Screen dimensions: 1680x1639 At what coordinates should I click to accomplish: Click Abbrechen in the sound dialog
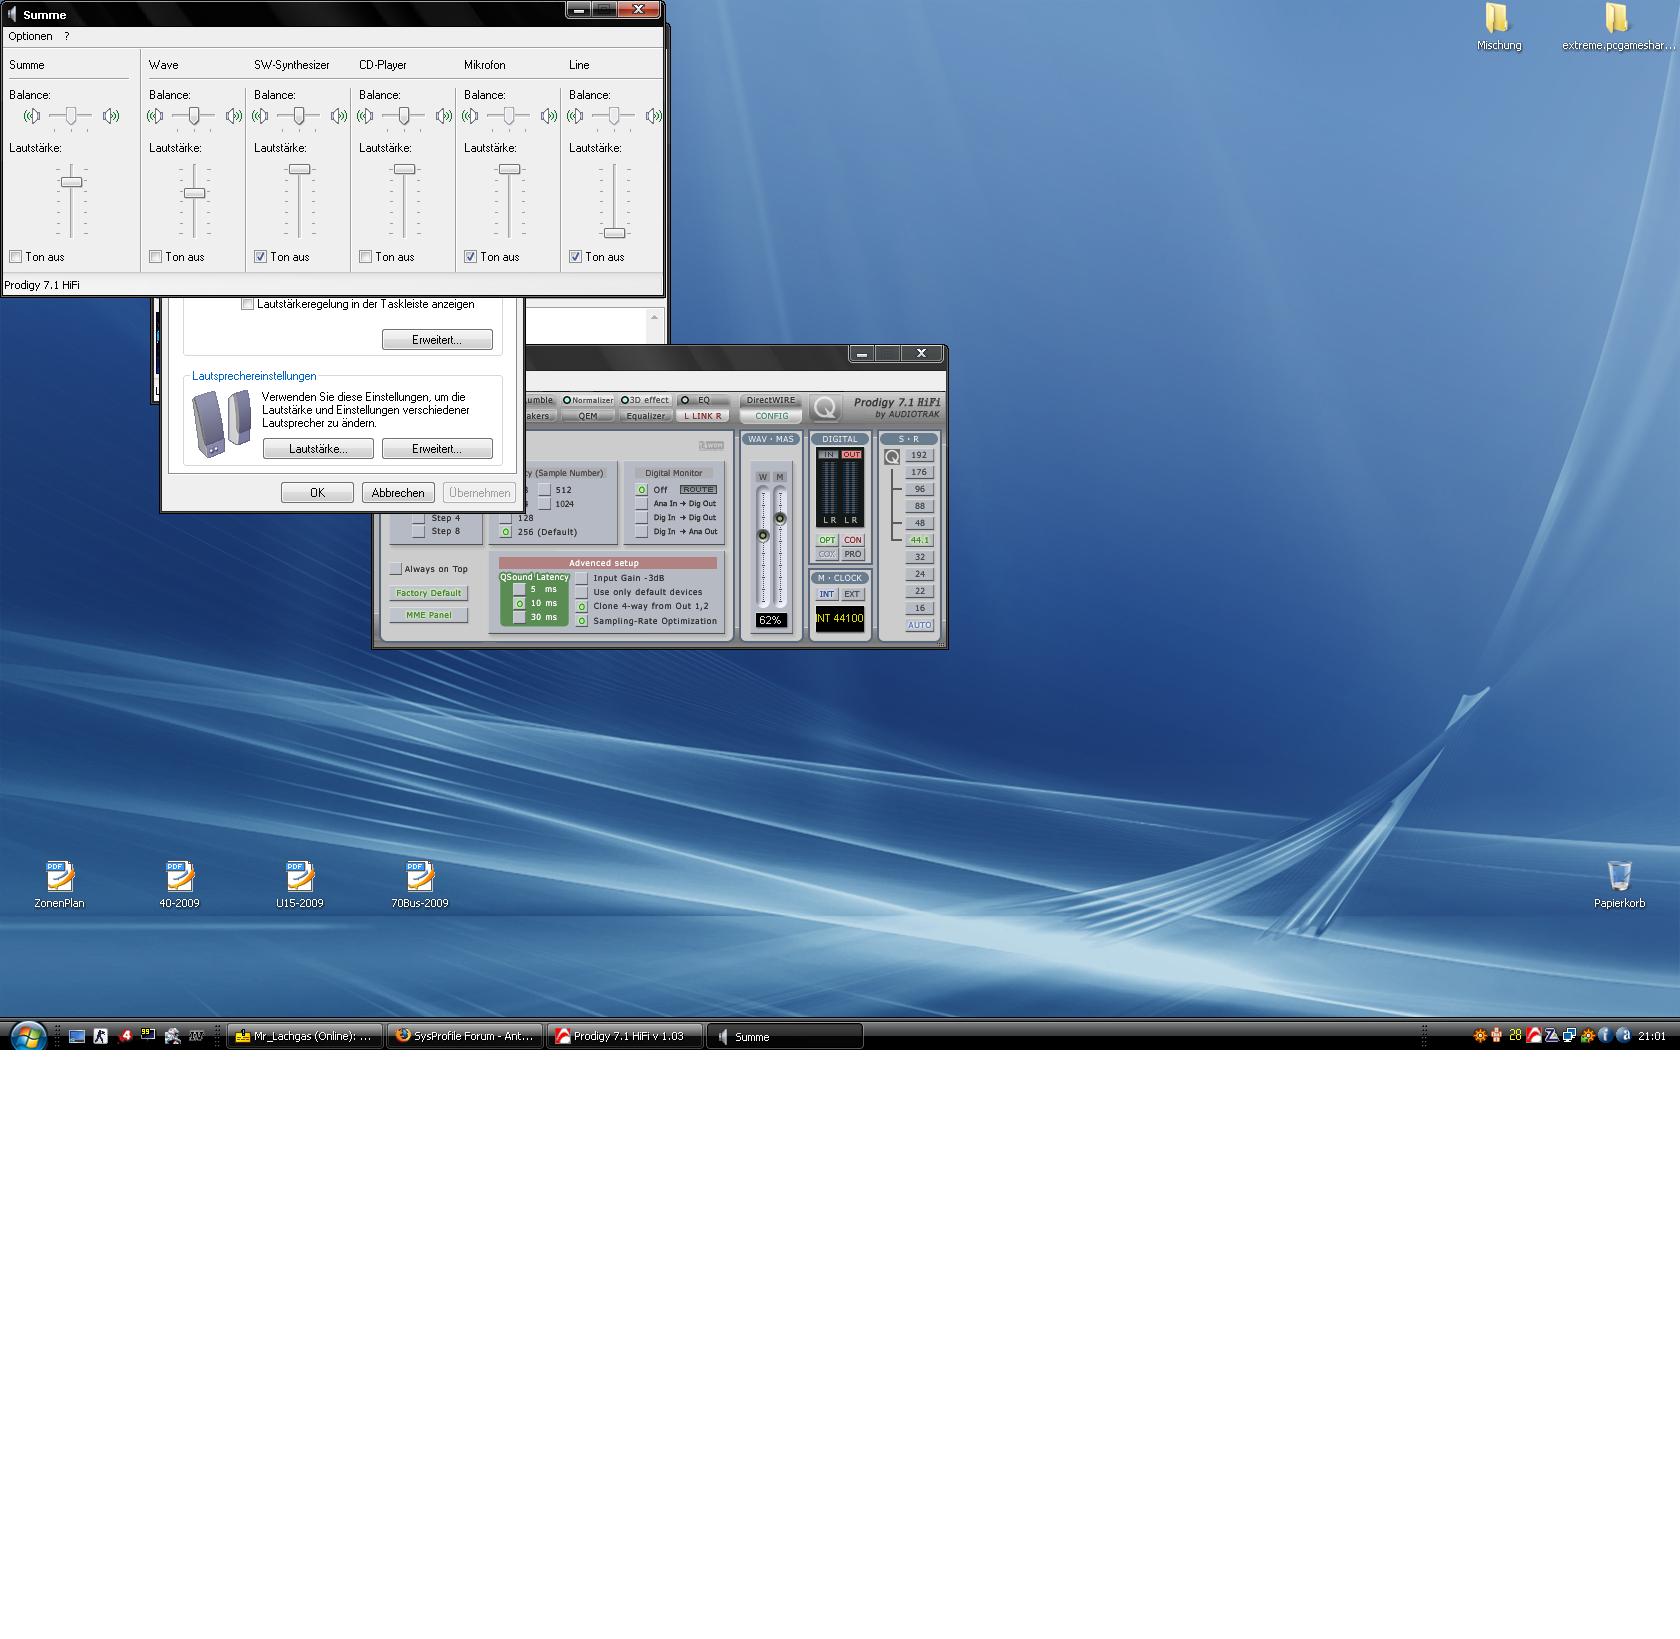[x=398, y=493]
